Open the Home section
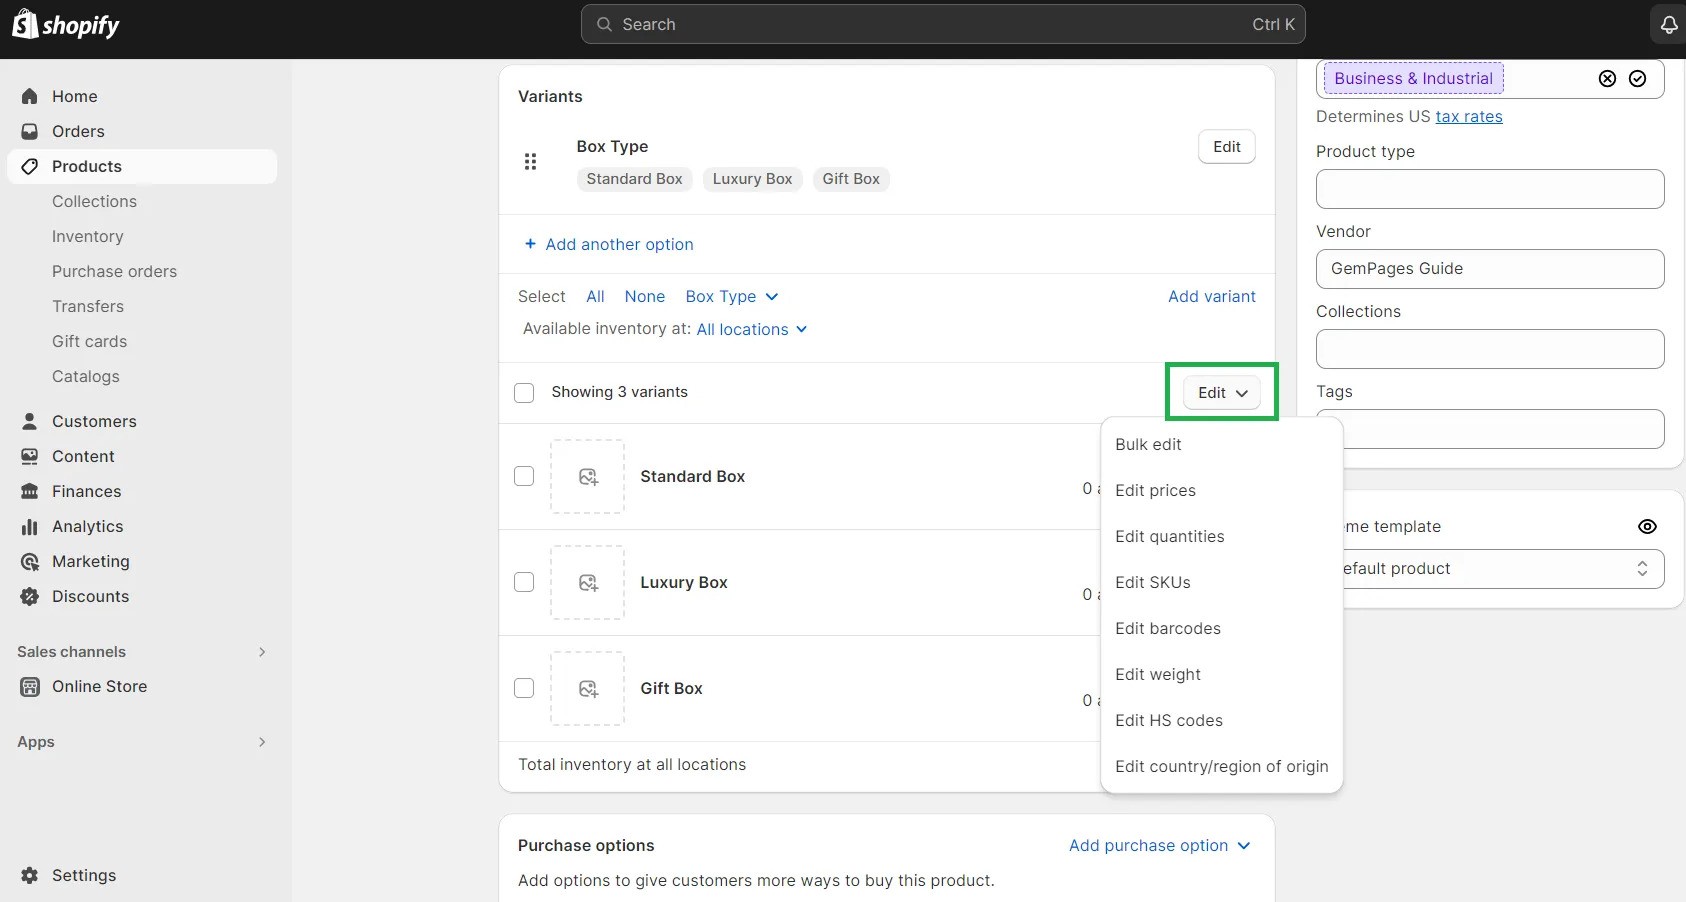Screen dimensions: 1686x902 (x=74, y=95)
